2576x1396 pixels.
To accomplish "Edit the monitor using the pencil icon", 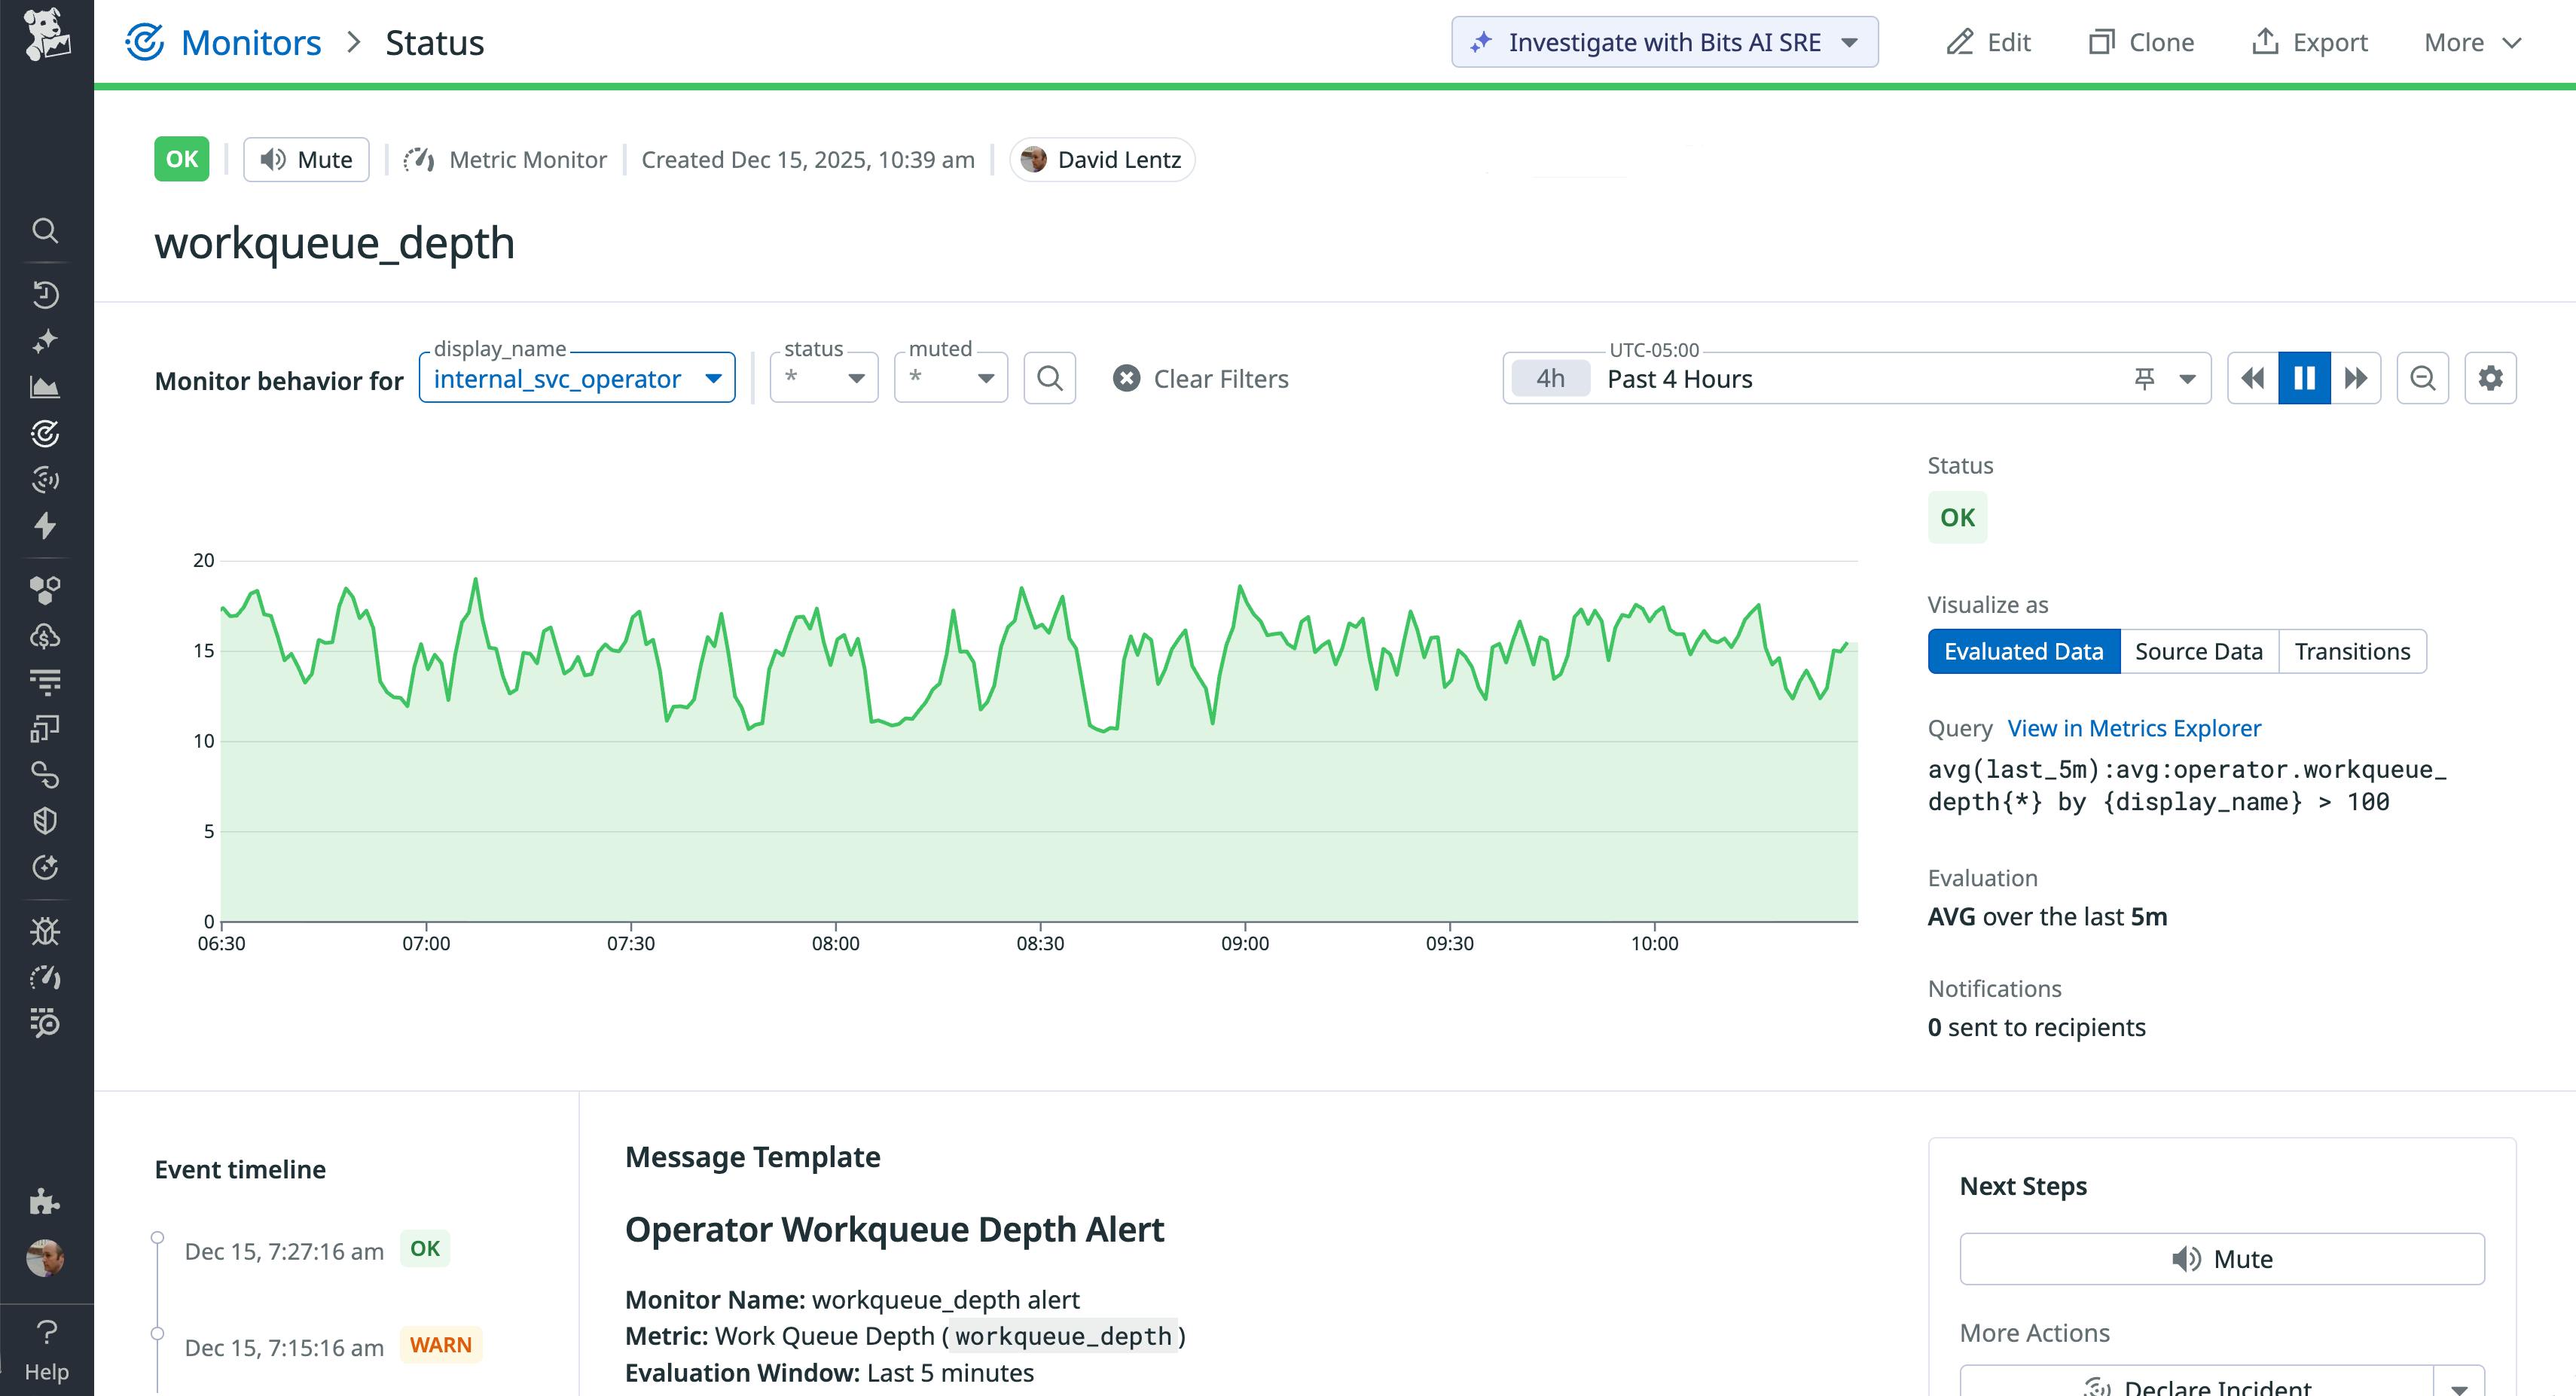I will (x=1990, y=42).
